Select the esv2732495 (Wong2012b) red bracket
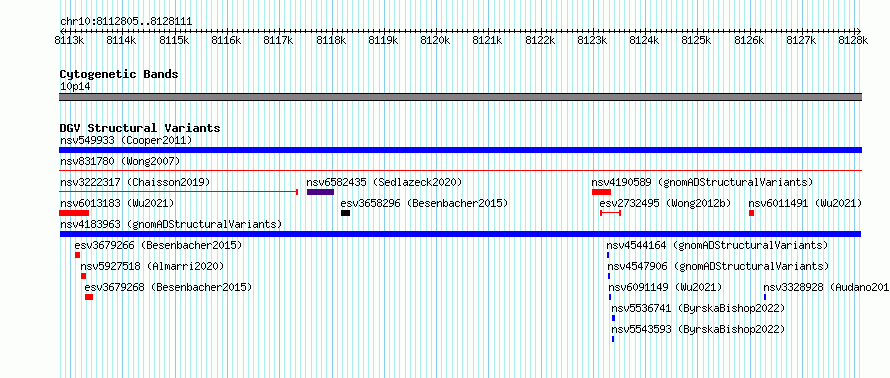The width and height of the screenshot is (890, 378). [611, 213]
